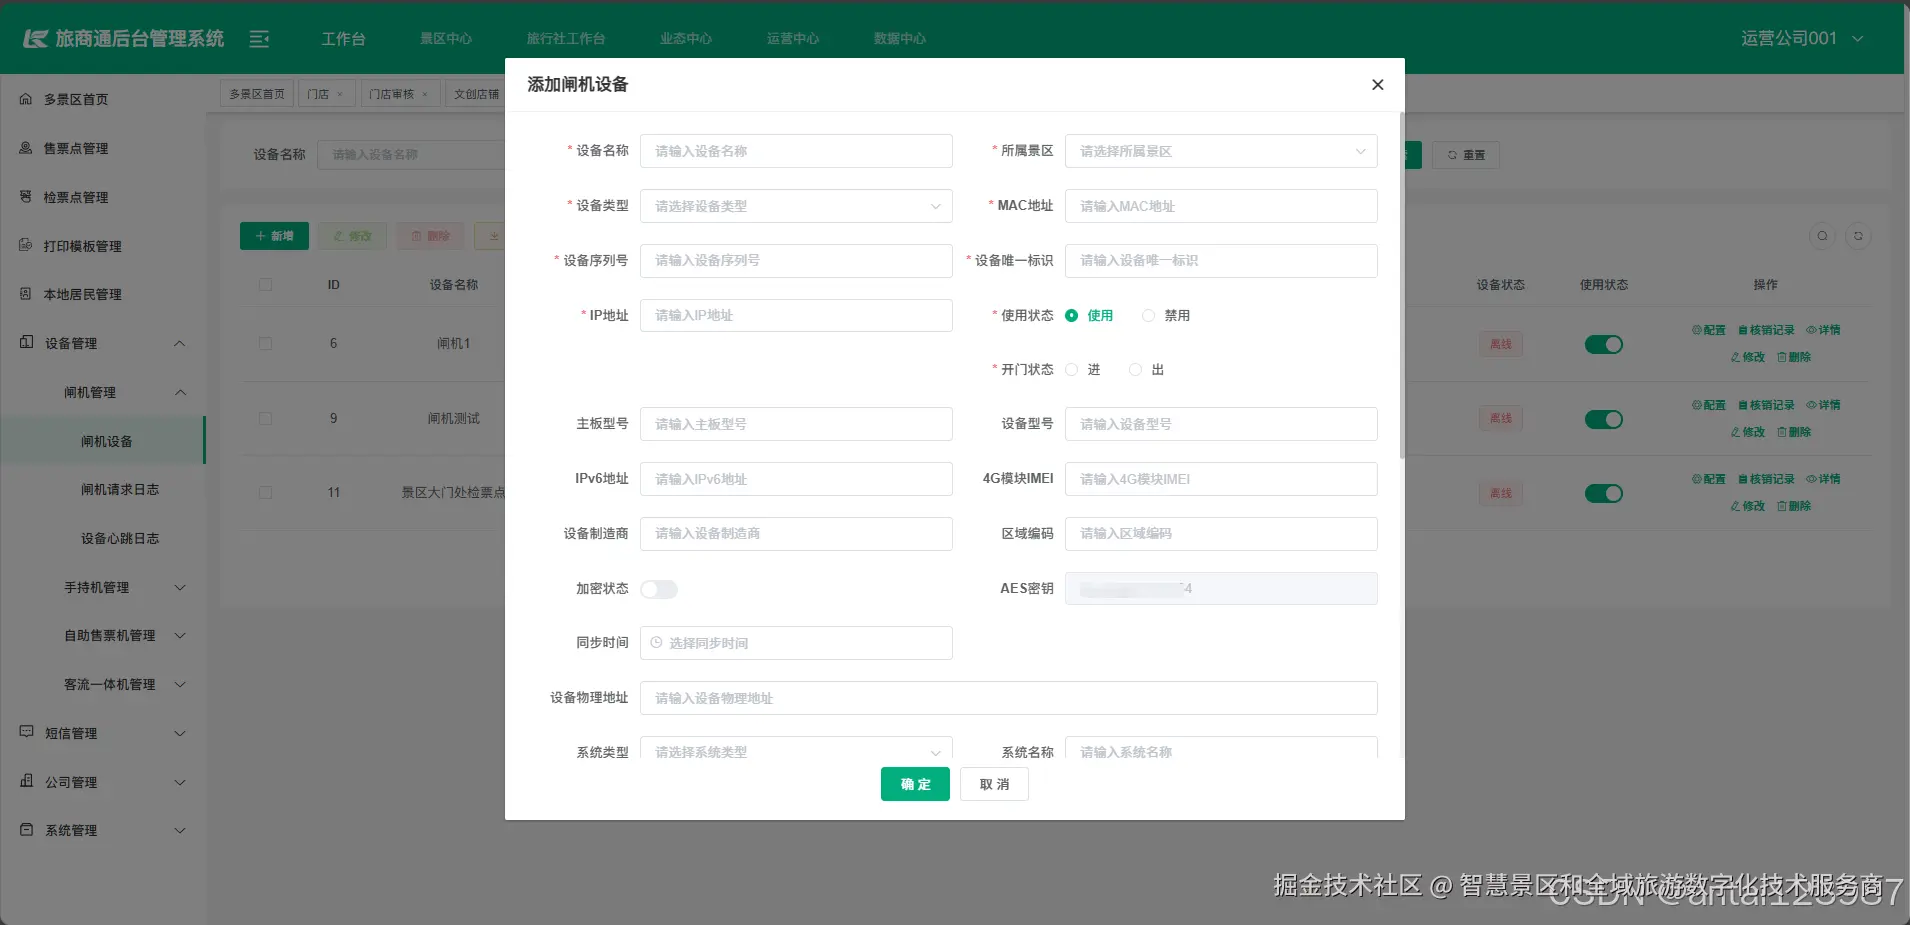Click the search icon above the table

pos(1822,236)
